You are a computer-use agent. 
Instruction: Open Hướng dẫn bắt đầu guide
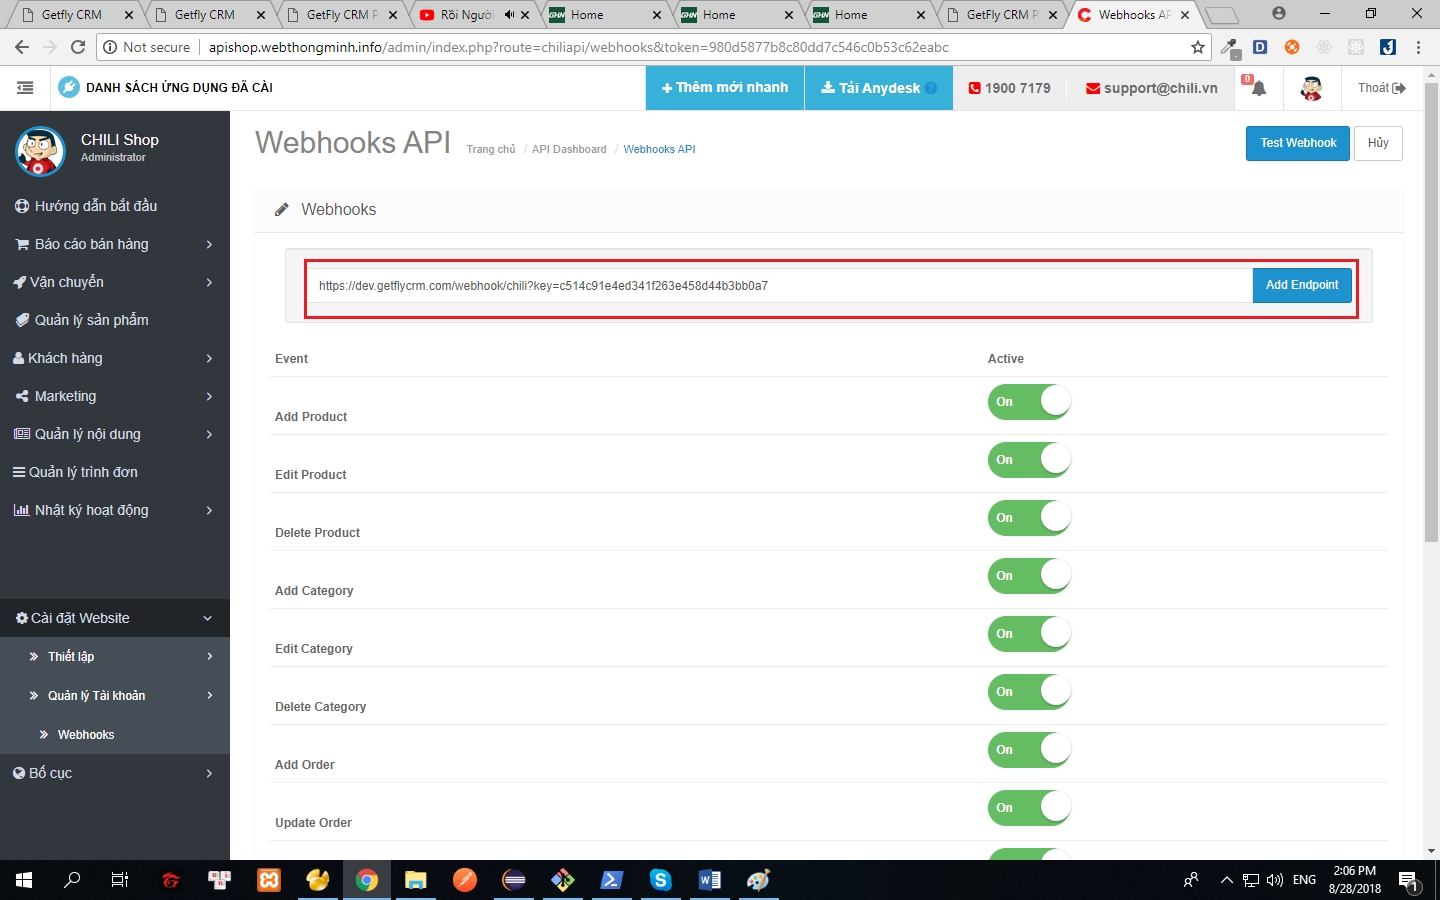[x=95, y=206]
